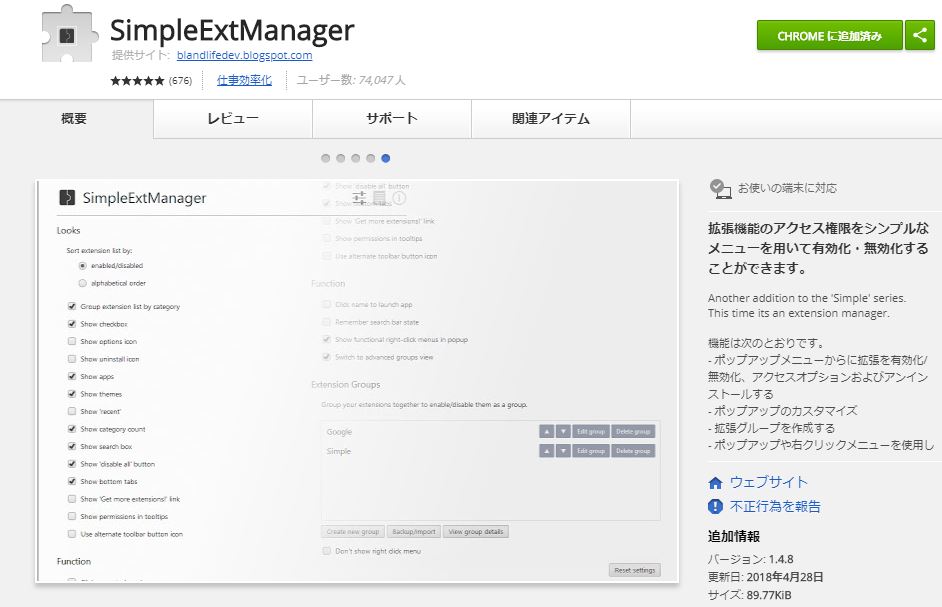Move the Google group up with arrow

546,432
